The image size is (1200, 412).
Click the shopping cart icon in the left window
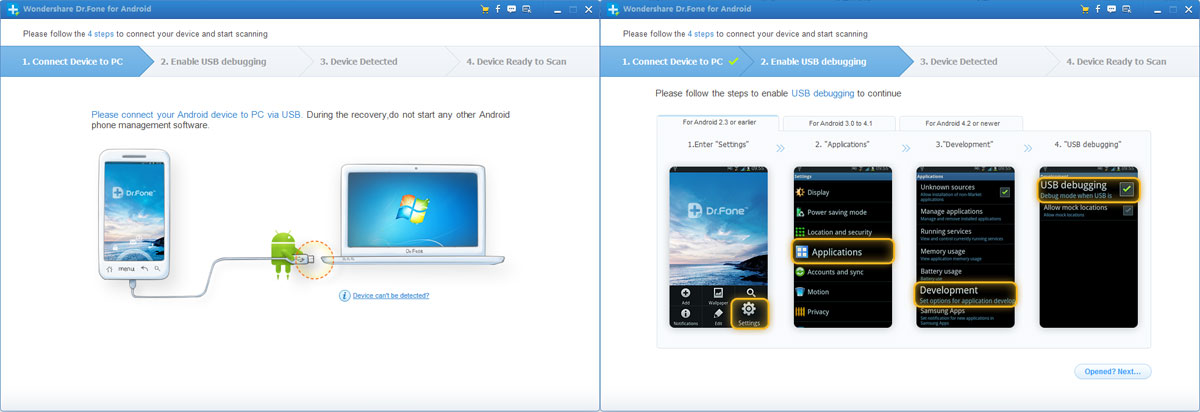(484, 9)
